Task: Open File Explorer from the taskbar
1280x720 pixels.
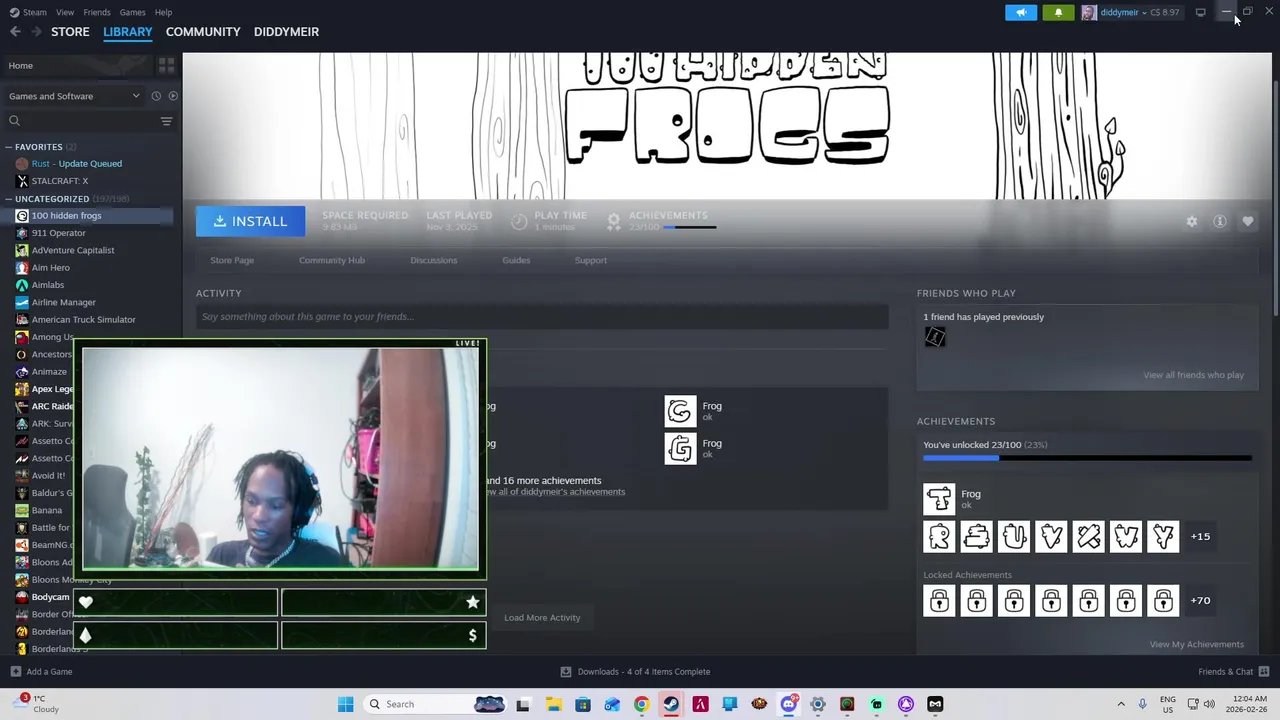Action: pos(553,704)
